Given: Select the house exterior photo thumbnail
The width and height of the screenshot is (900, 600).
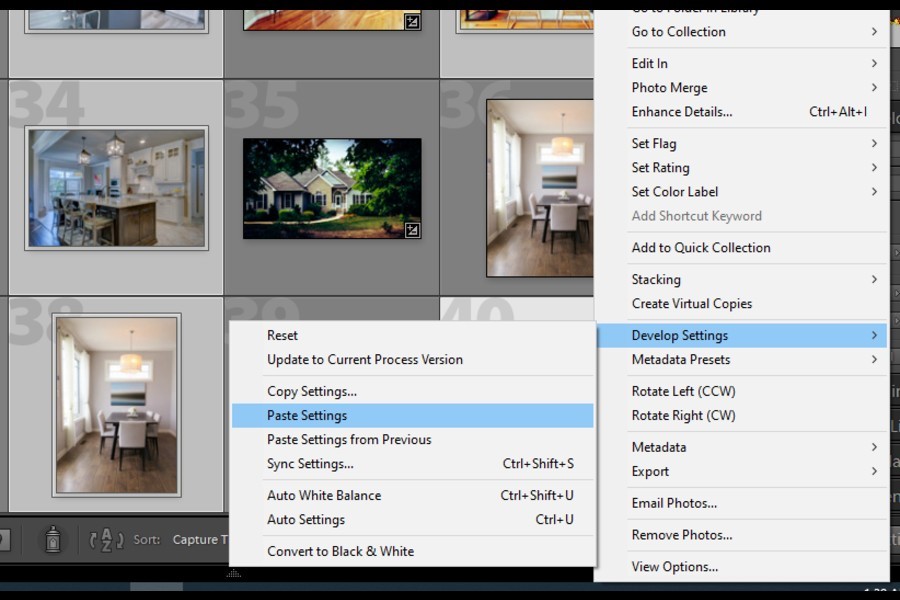Looking at the screenshot, I should coord(331,188).
